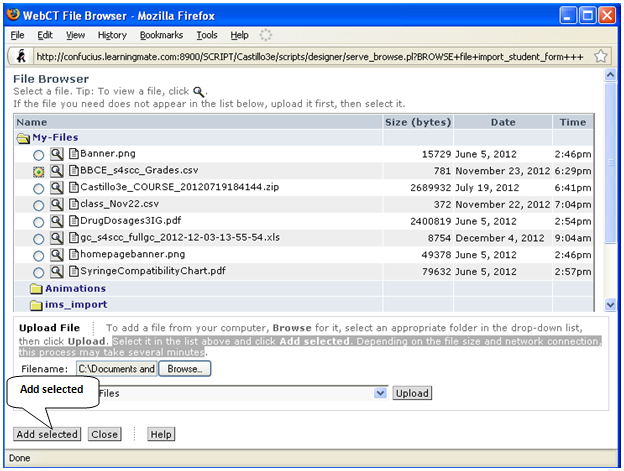The image size is (624, 471).
Task: Click the Add selected button
Action: tap(47, 434)
